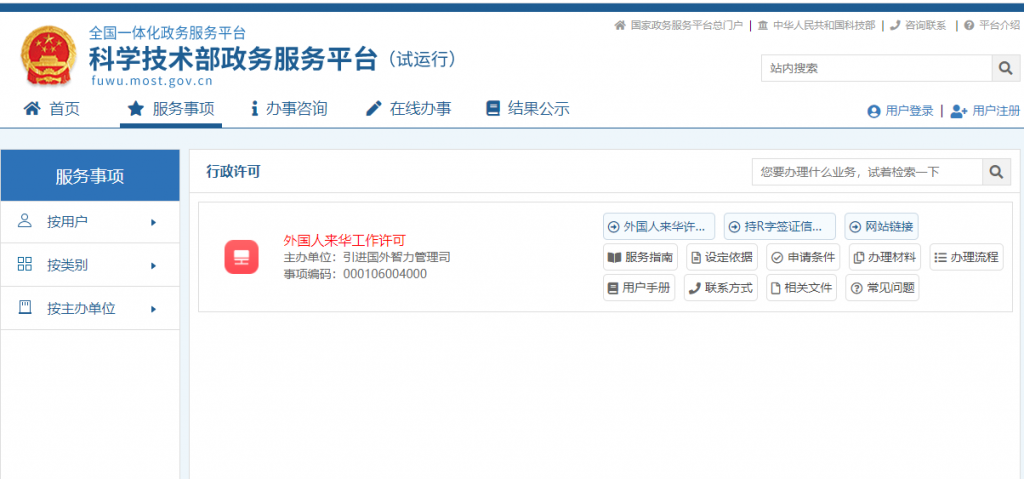
Task: Click 持R字签证信... button
Action: [780, 227]
